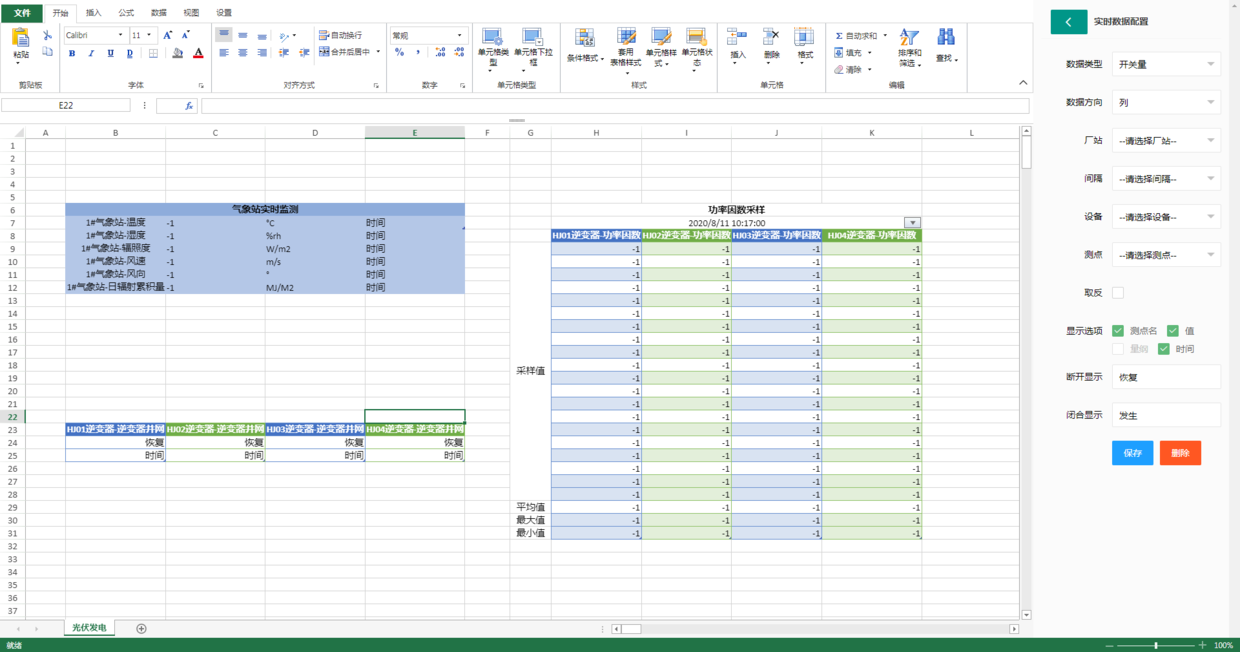The height and width of the screenshot is (652, 1240).
Task: Open the 数据类型 开关量 dropdown
Action: (x=1166, y=64)
